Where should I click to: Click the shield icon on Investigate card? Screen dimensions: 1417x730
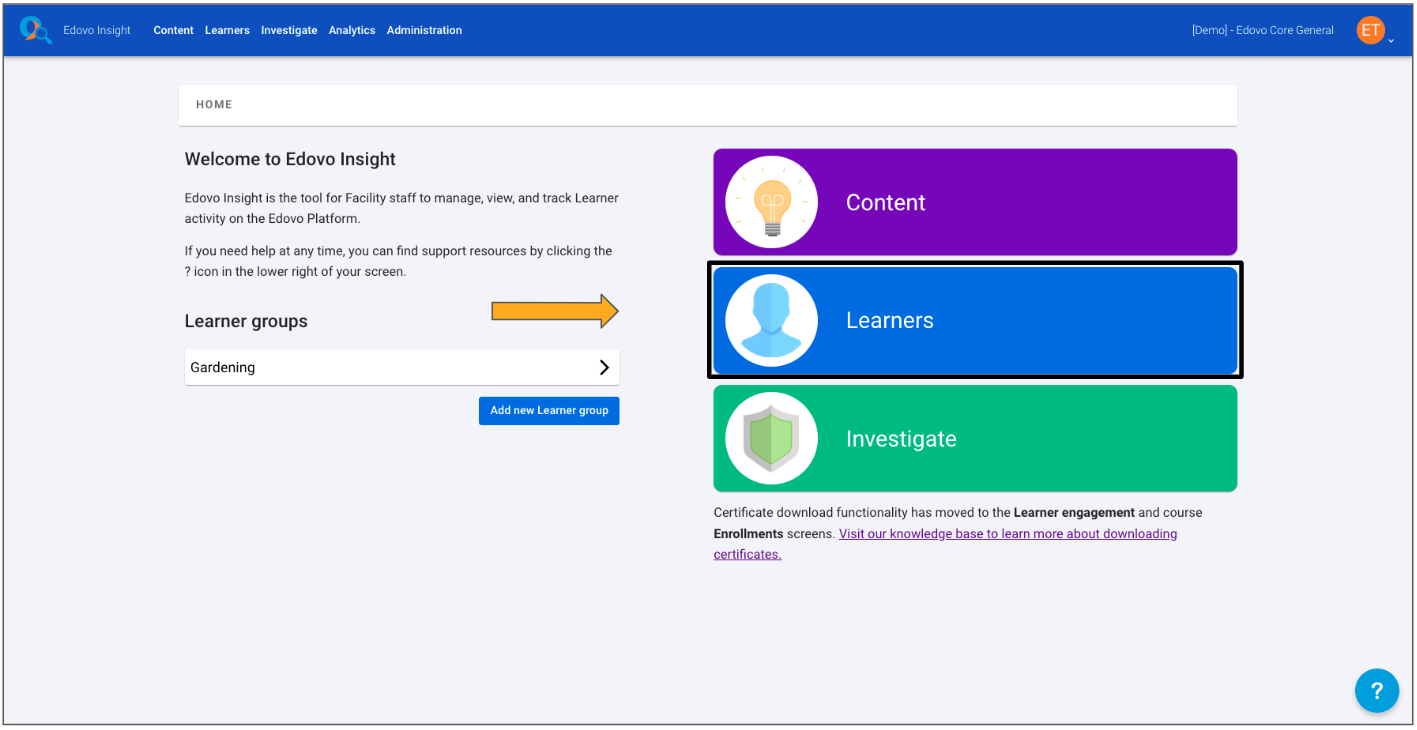pyautogui.click(x=771, y=439)
